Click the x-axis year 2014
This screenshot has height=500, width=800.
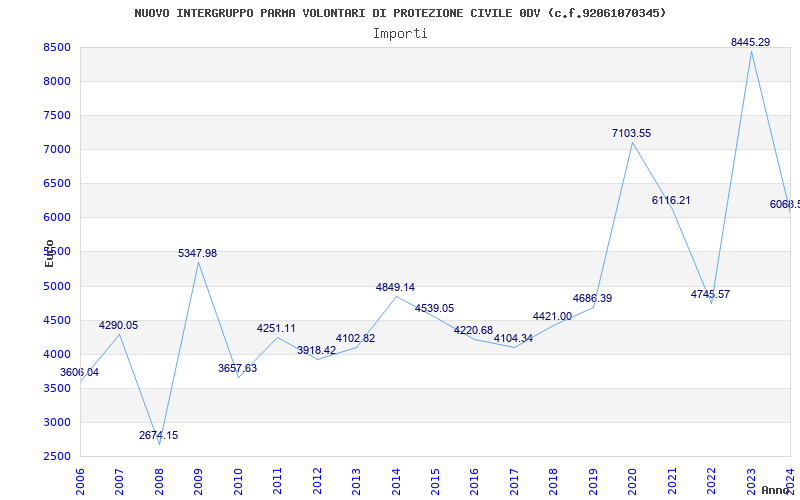point(395,481)
